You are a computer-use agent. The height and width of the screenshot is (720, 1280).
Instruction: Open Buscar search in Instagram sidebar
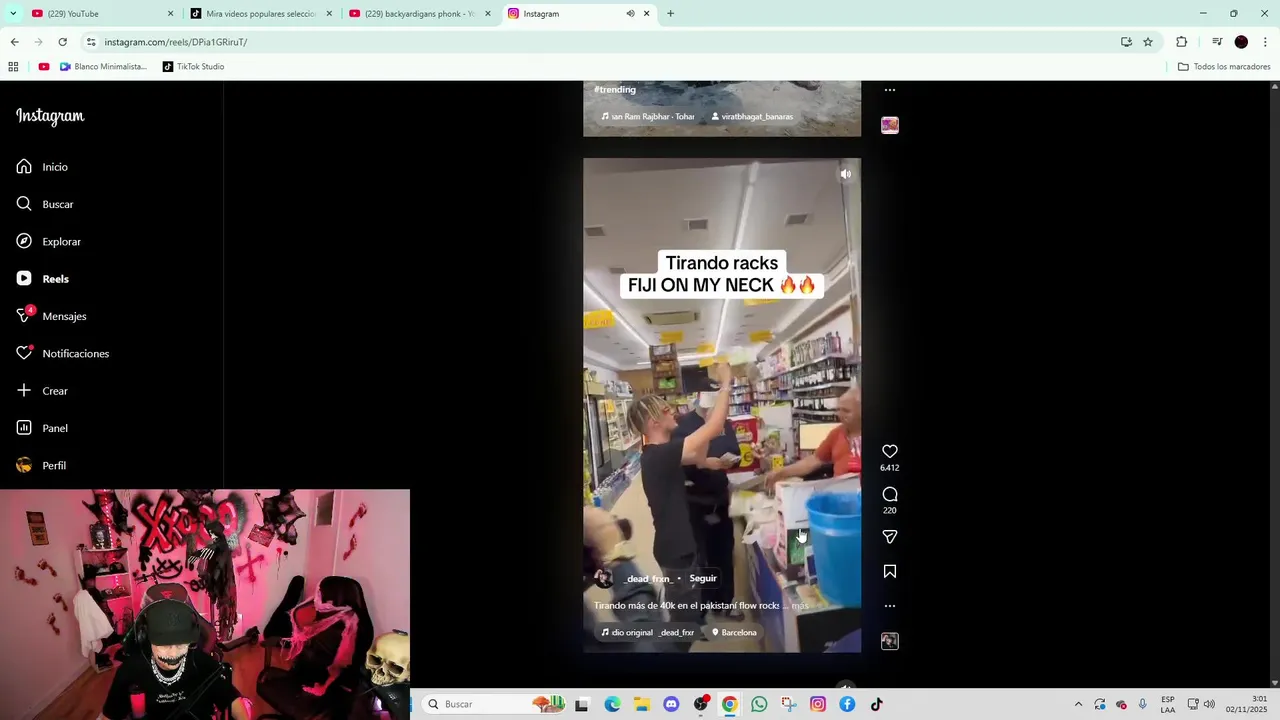[45, 204]
